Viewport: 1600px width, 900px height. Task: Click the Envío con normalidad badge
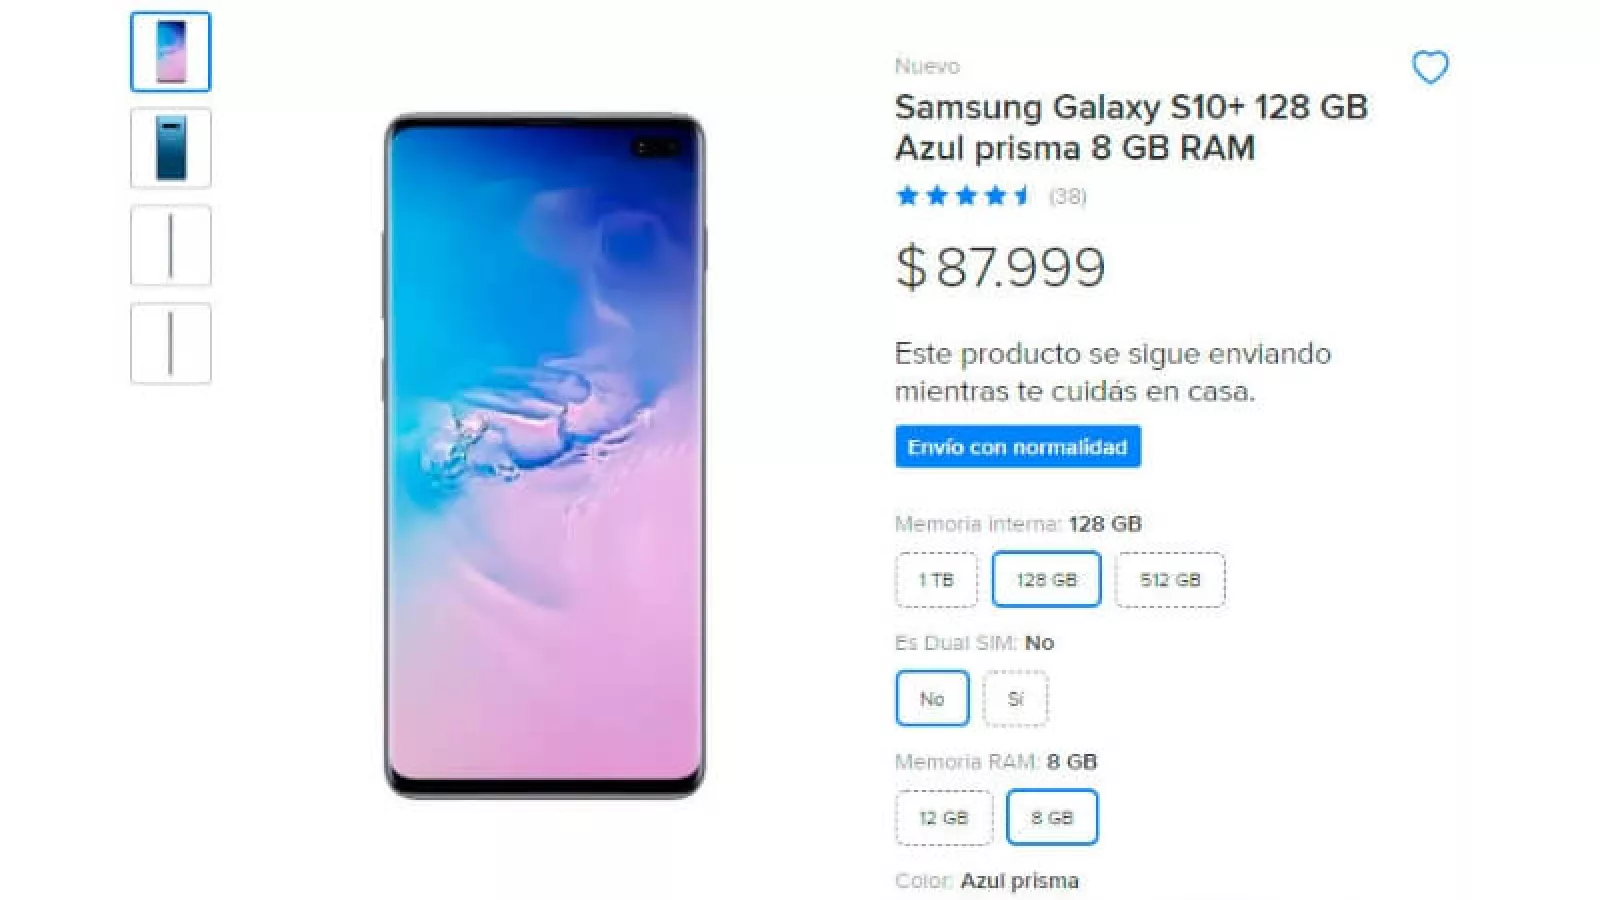pos(1018,447)
